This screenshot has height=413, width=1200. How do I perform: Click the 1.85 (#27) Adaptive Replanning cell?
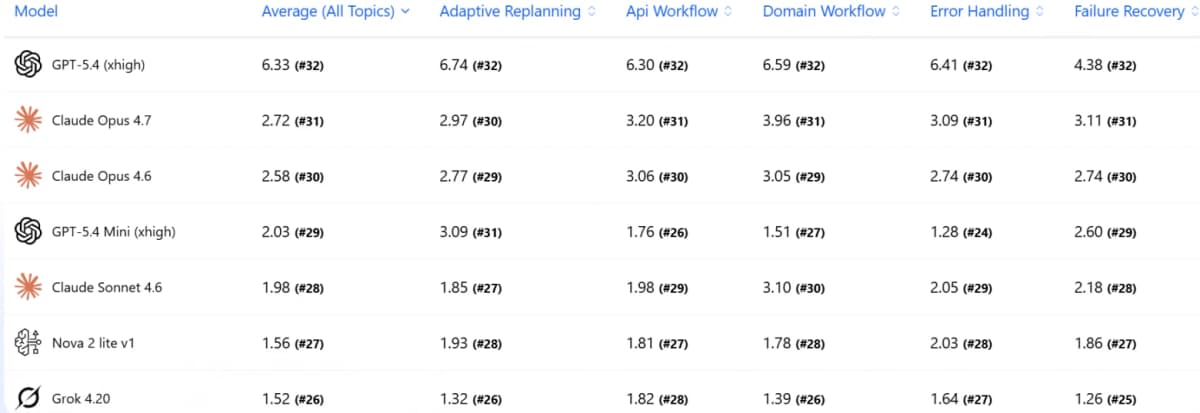click(x=470, y=287)
